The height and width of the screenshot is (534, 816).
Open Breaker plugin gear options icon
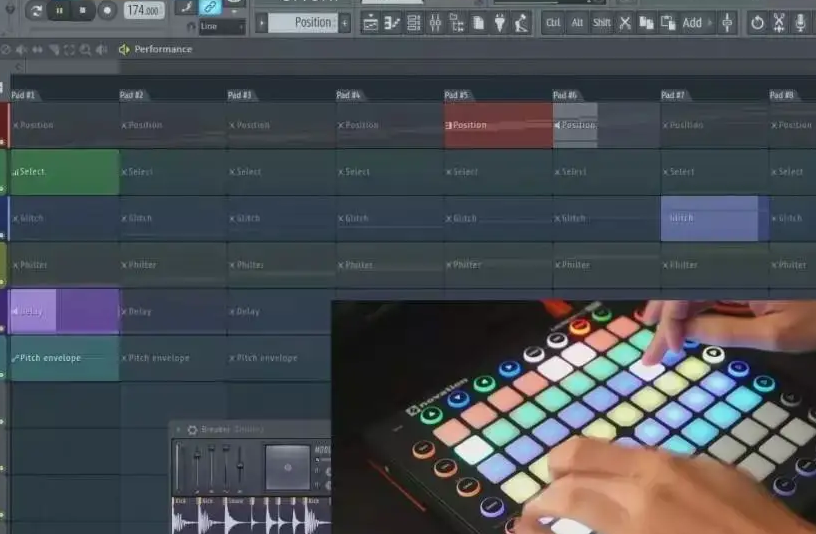192,430
